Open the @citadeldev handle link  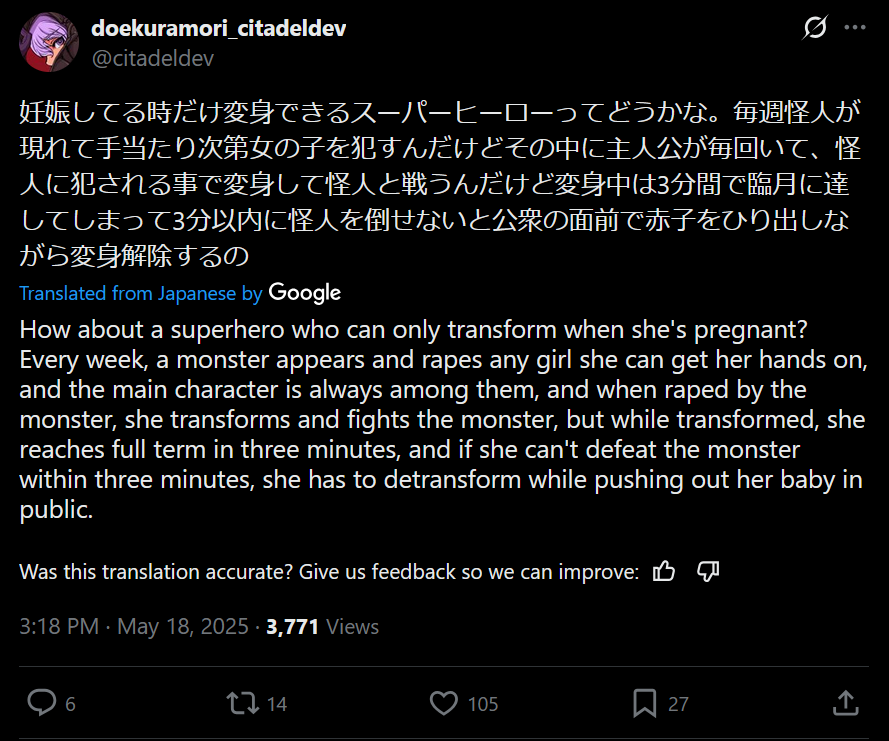[x=152, y=58]
